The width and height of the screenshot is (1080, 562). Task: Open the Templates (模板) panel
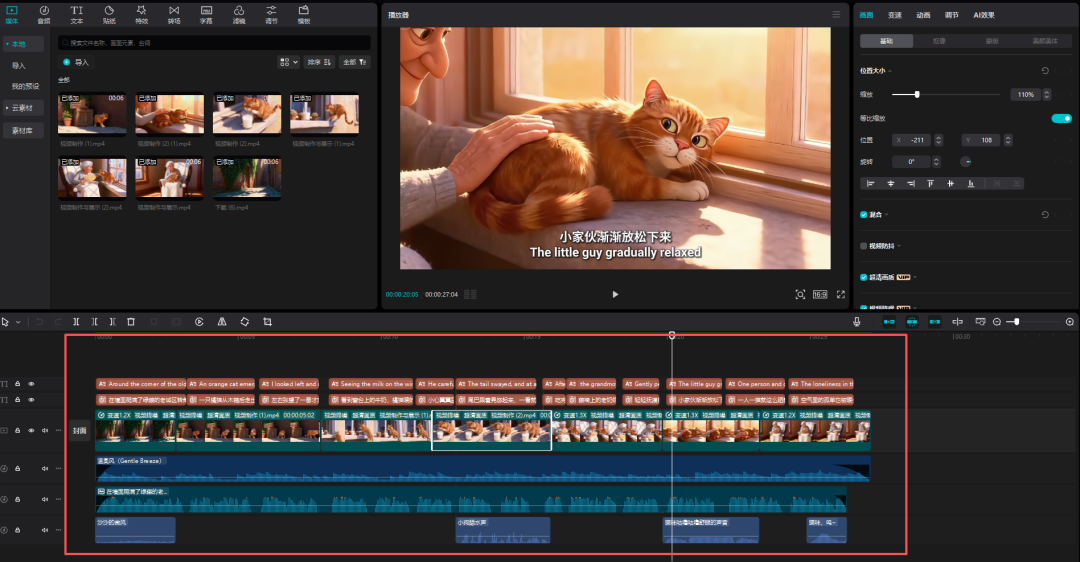(x=304, y=14)
